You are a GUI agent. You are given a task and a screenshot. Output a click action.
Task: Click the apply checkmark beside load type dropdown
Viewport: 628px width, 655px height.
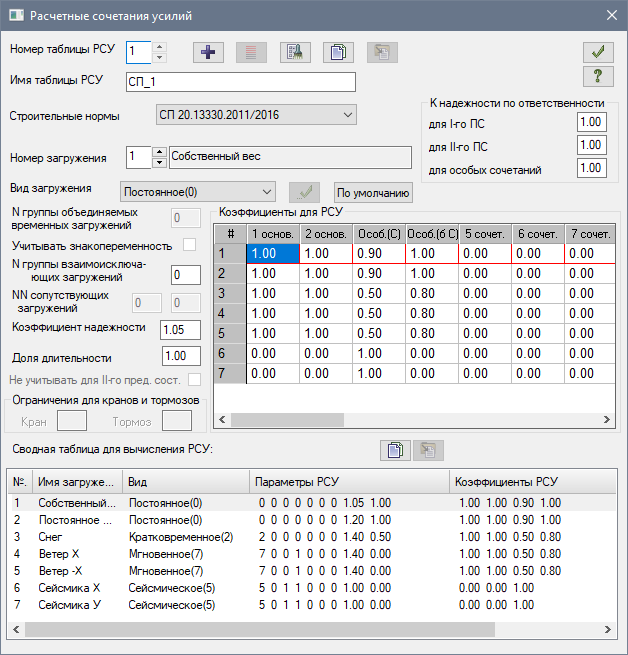(303, 193)
